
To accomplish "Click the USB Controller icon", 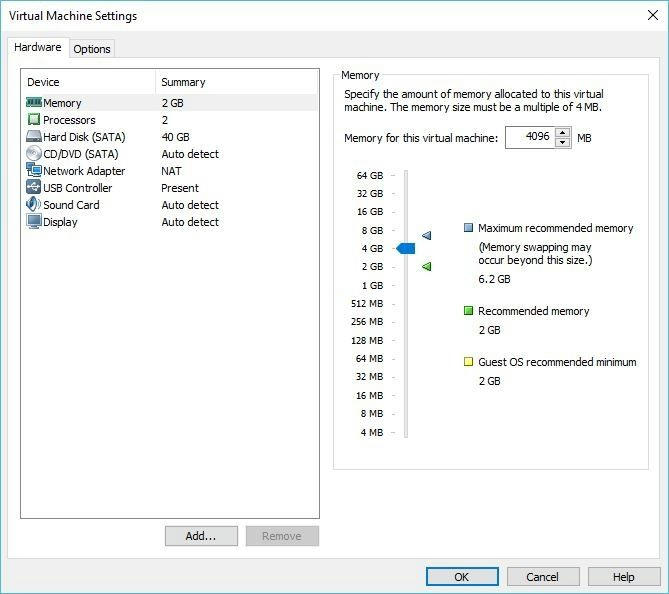I will pos(33,188).
